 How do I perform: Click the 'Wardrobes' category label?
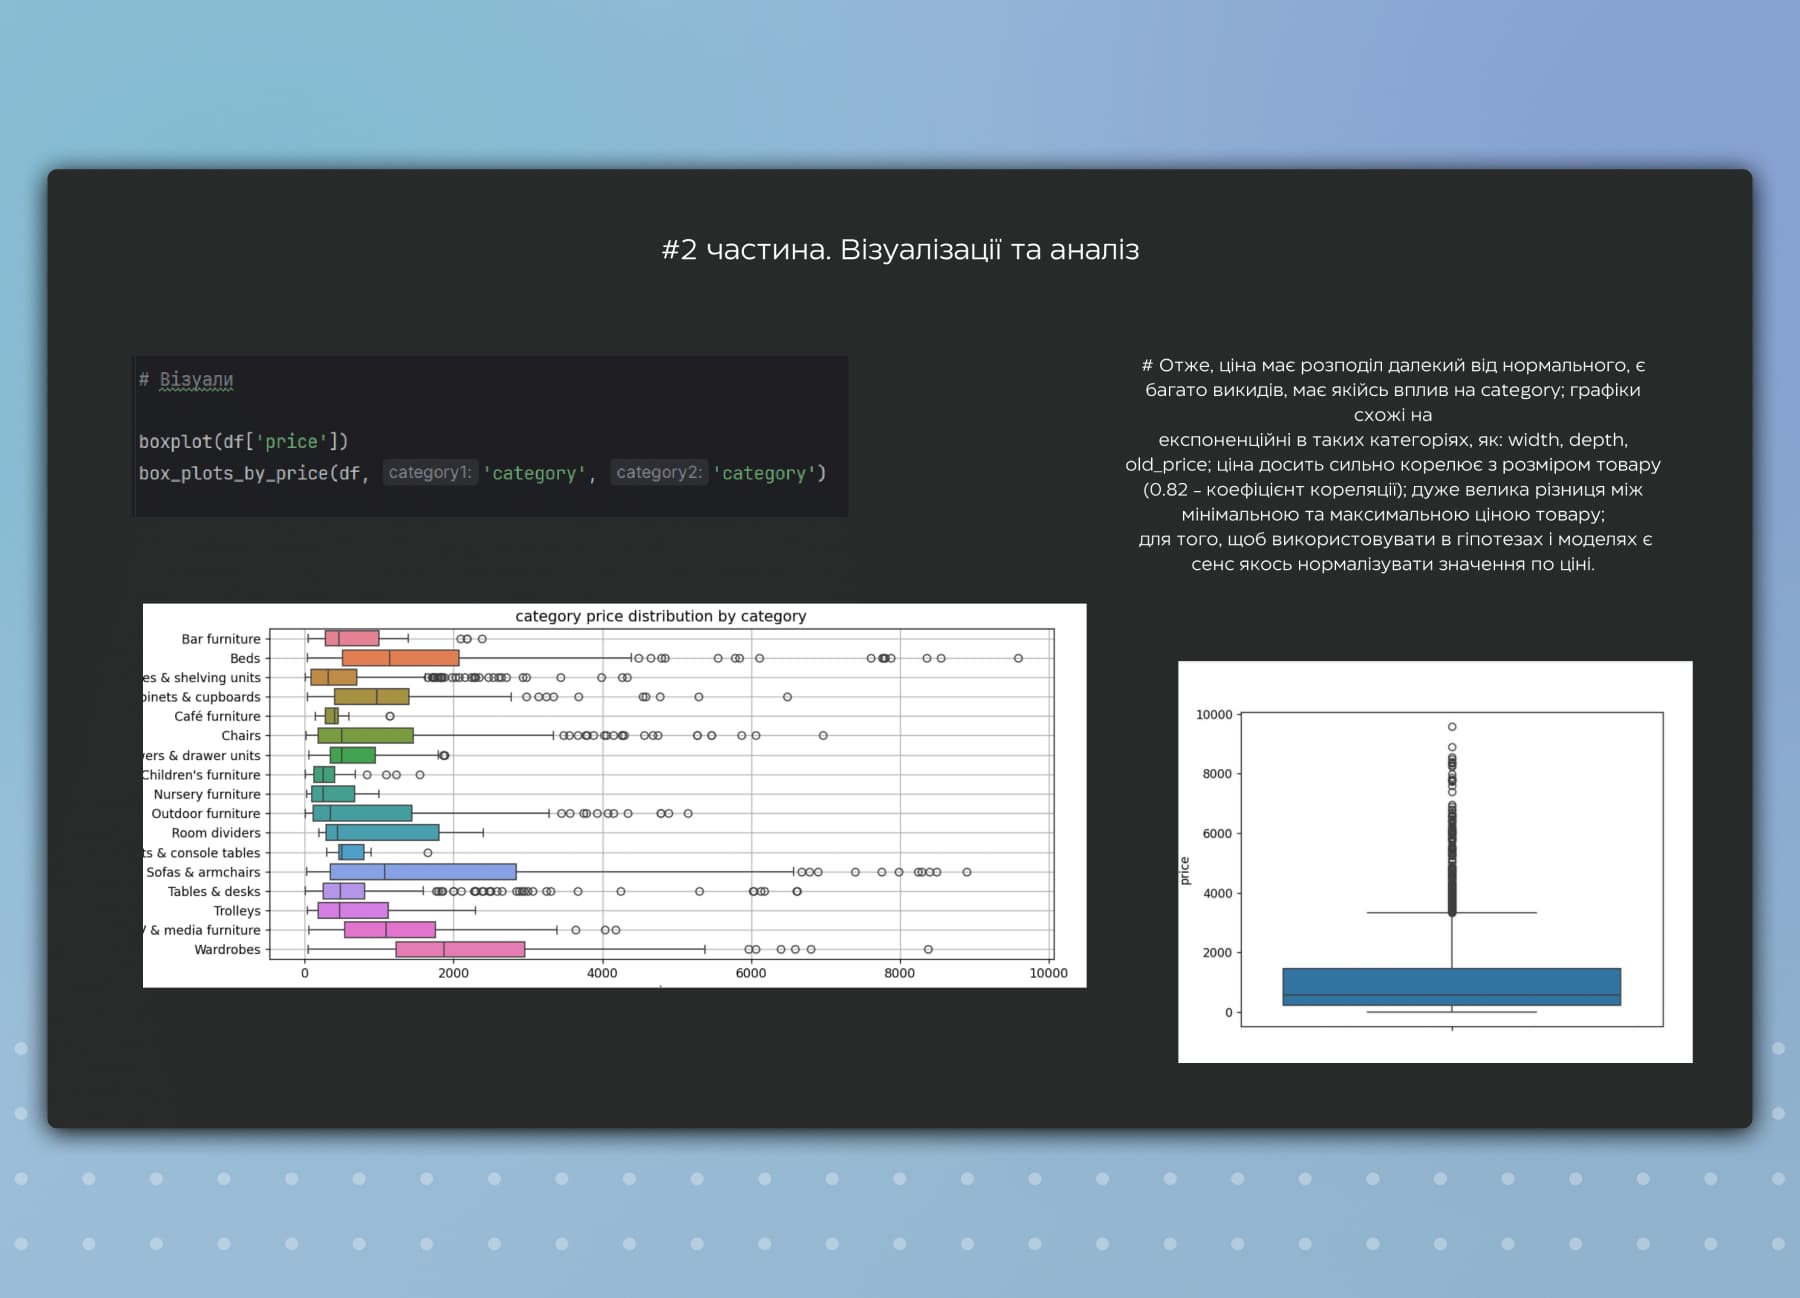click(227, 949)
